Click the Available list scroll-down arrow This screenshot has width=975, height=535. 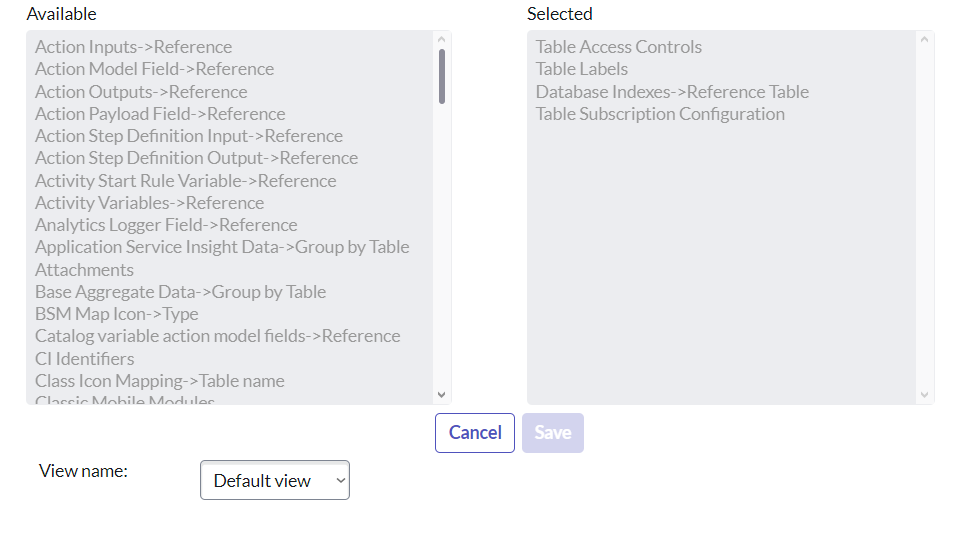click(x=441, y=394)
